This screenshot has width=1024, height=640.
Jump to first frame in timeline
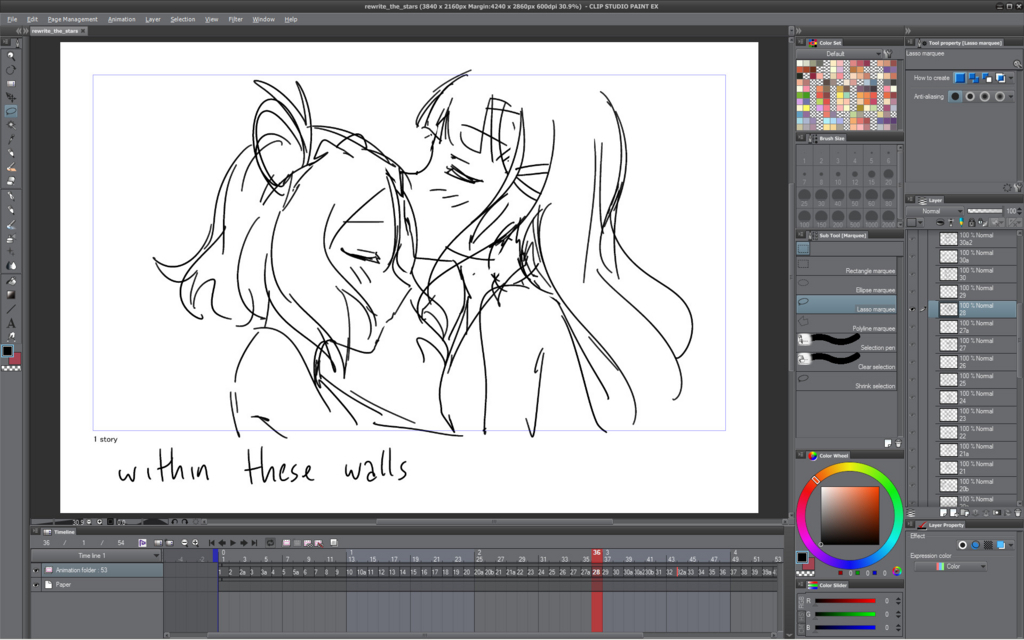coord(212,543)
